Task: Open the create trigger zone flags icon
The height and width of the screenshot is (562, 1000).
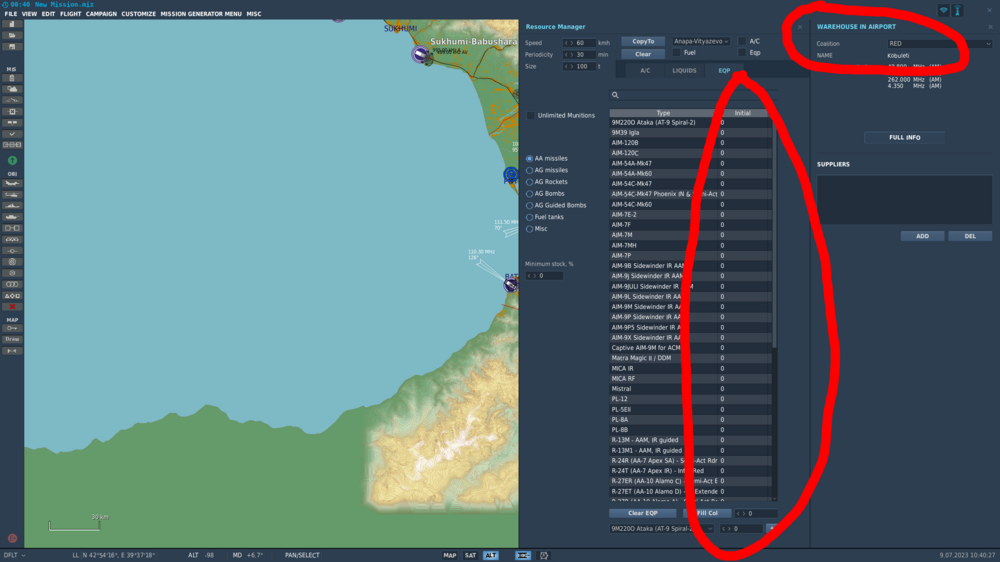Action: point(11,122)
